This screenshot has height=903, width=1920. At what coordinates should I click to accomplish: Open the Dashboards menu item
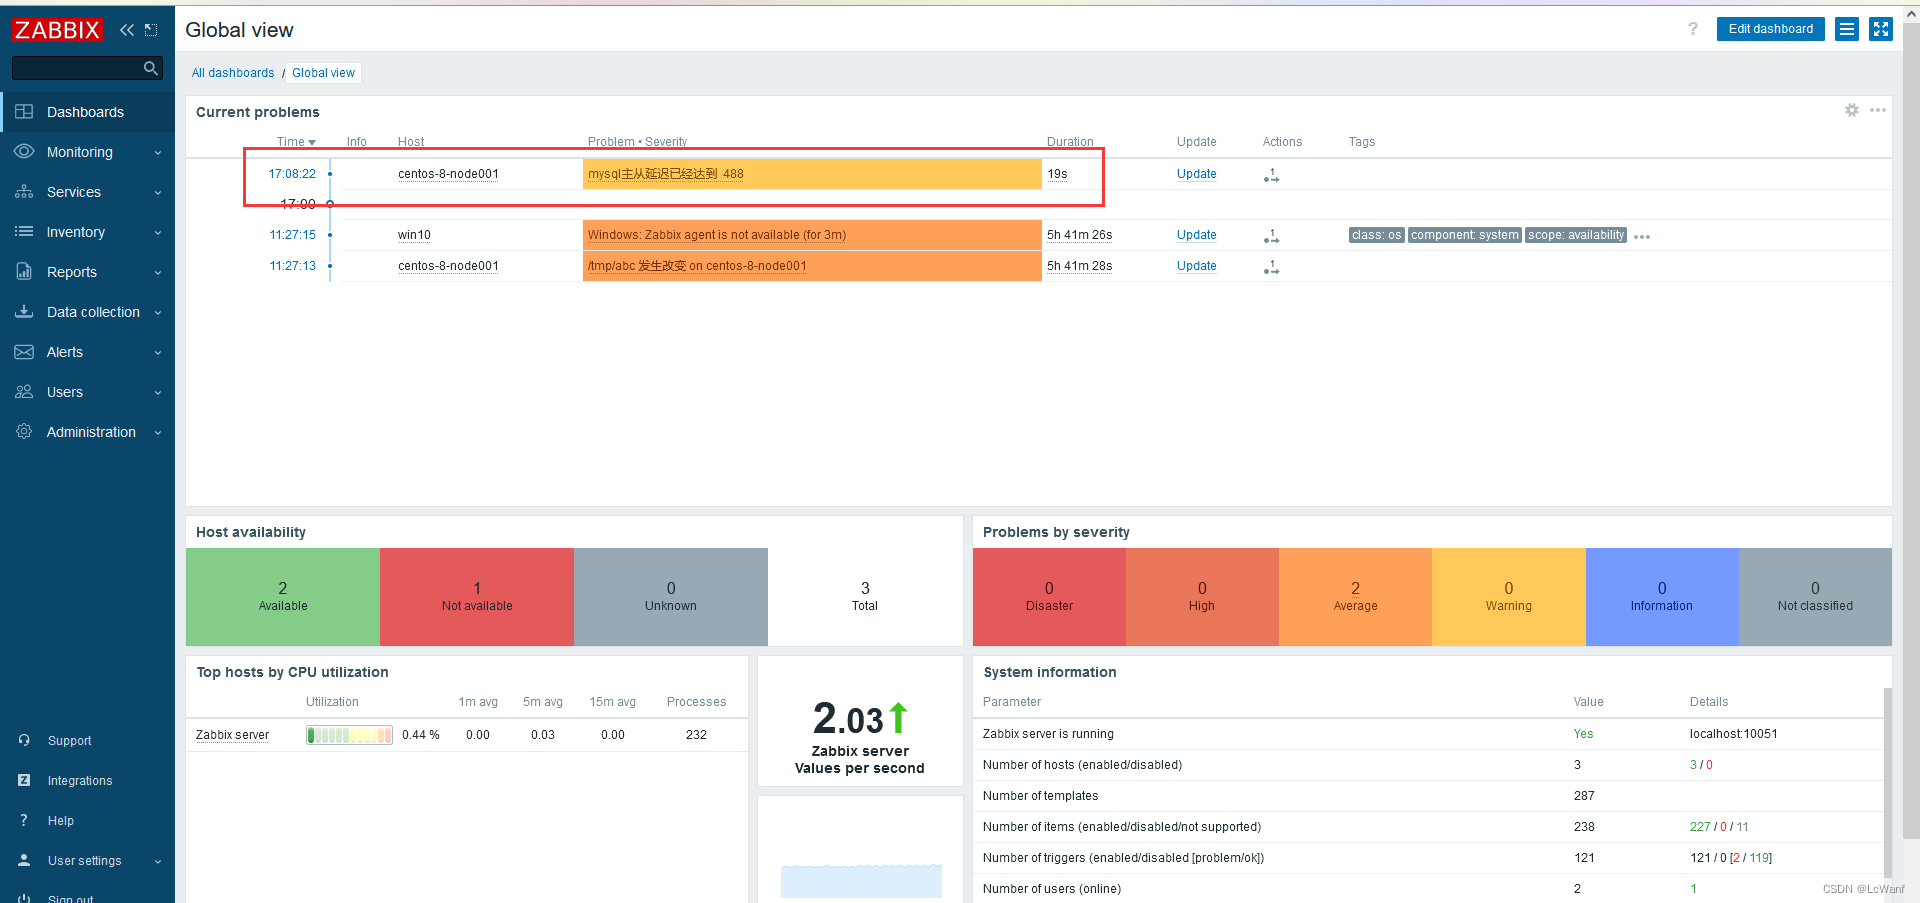[x=88, y=112]
